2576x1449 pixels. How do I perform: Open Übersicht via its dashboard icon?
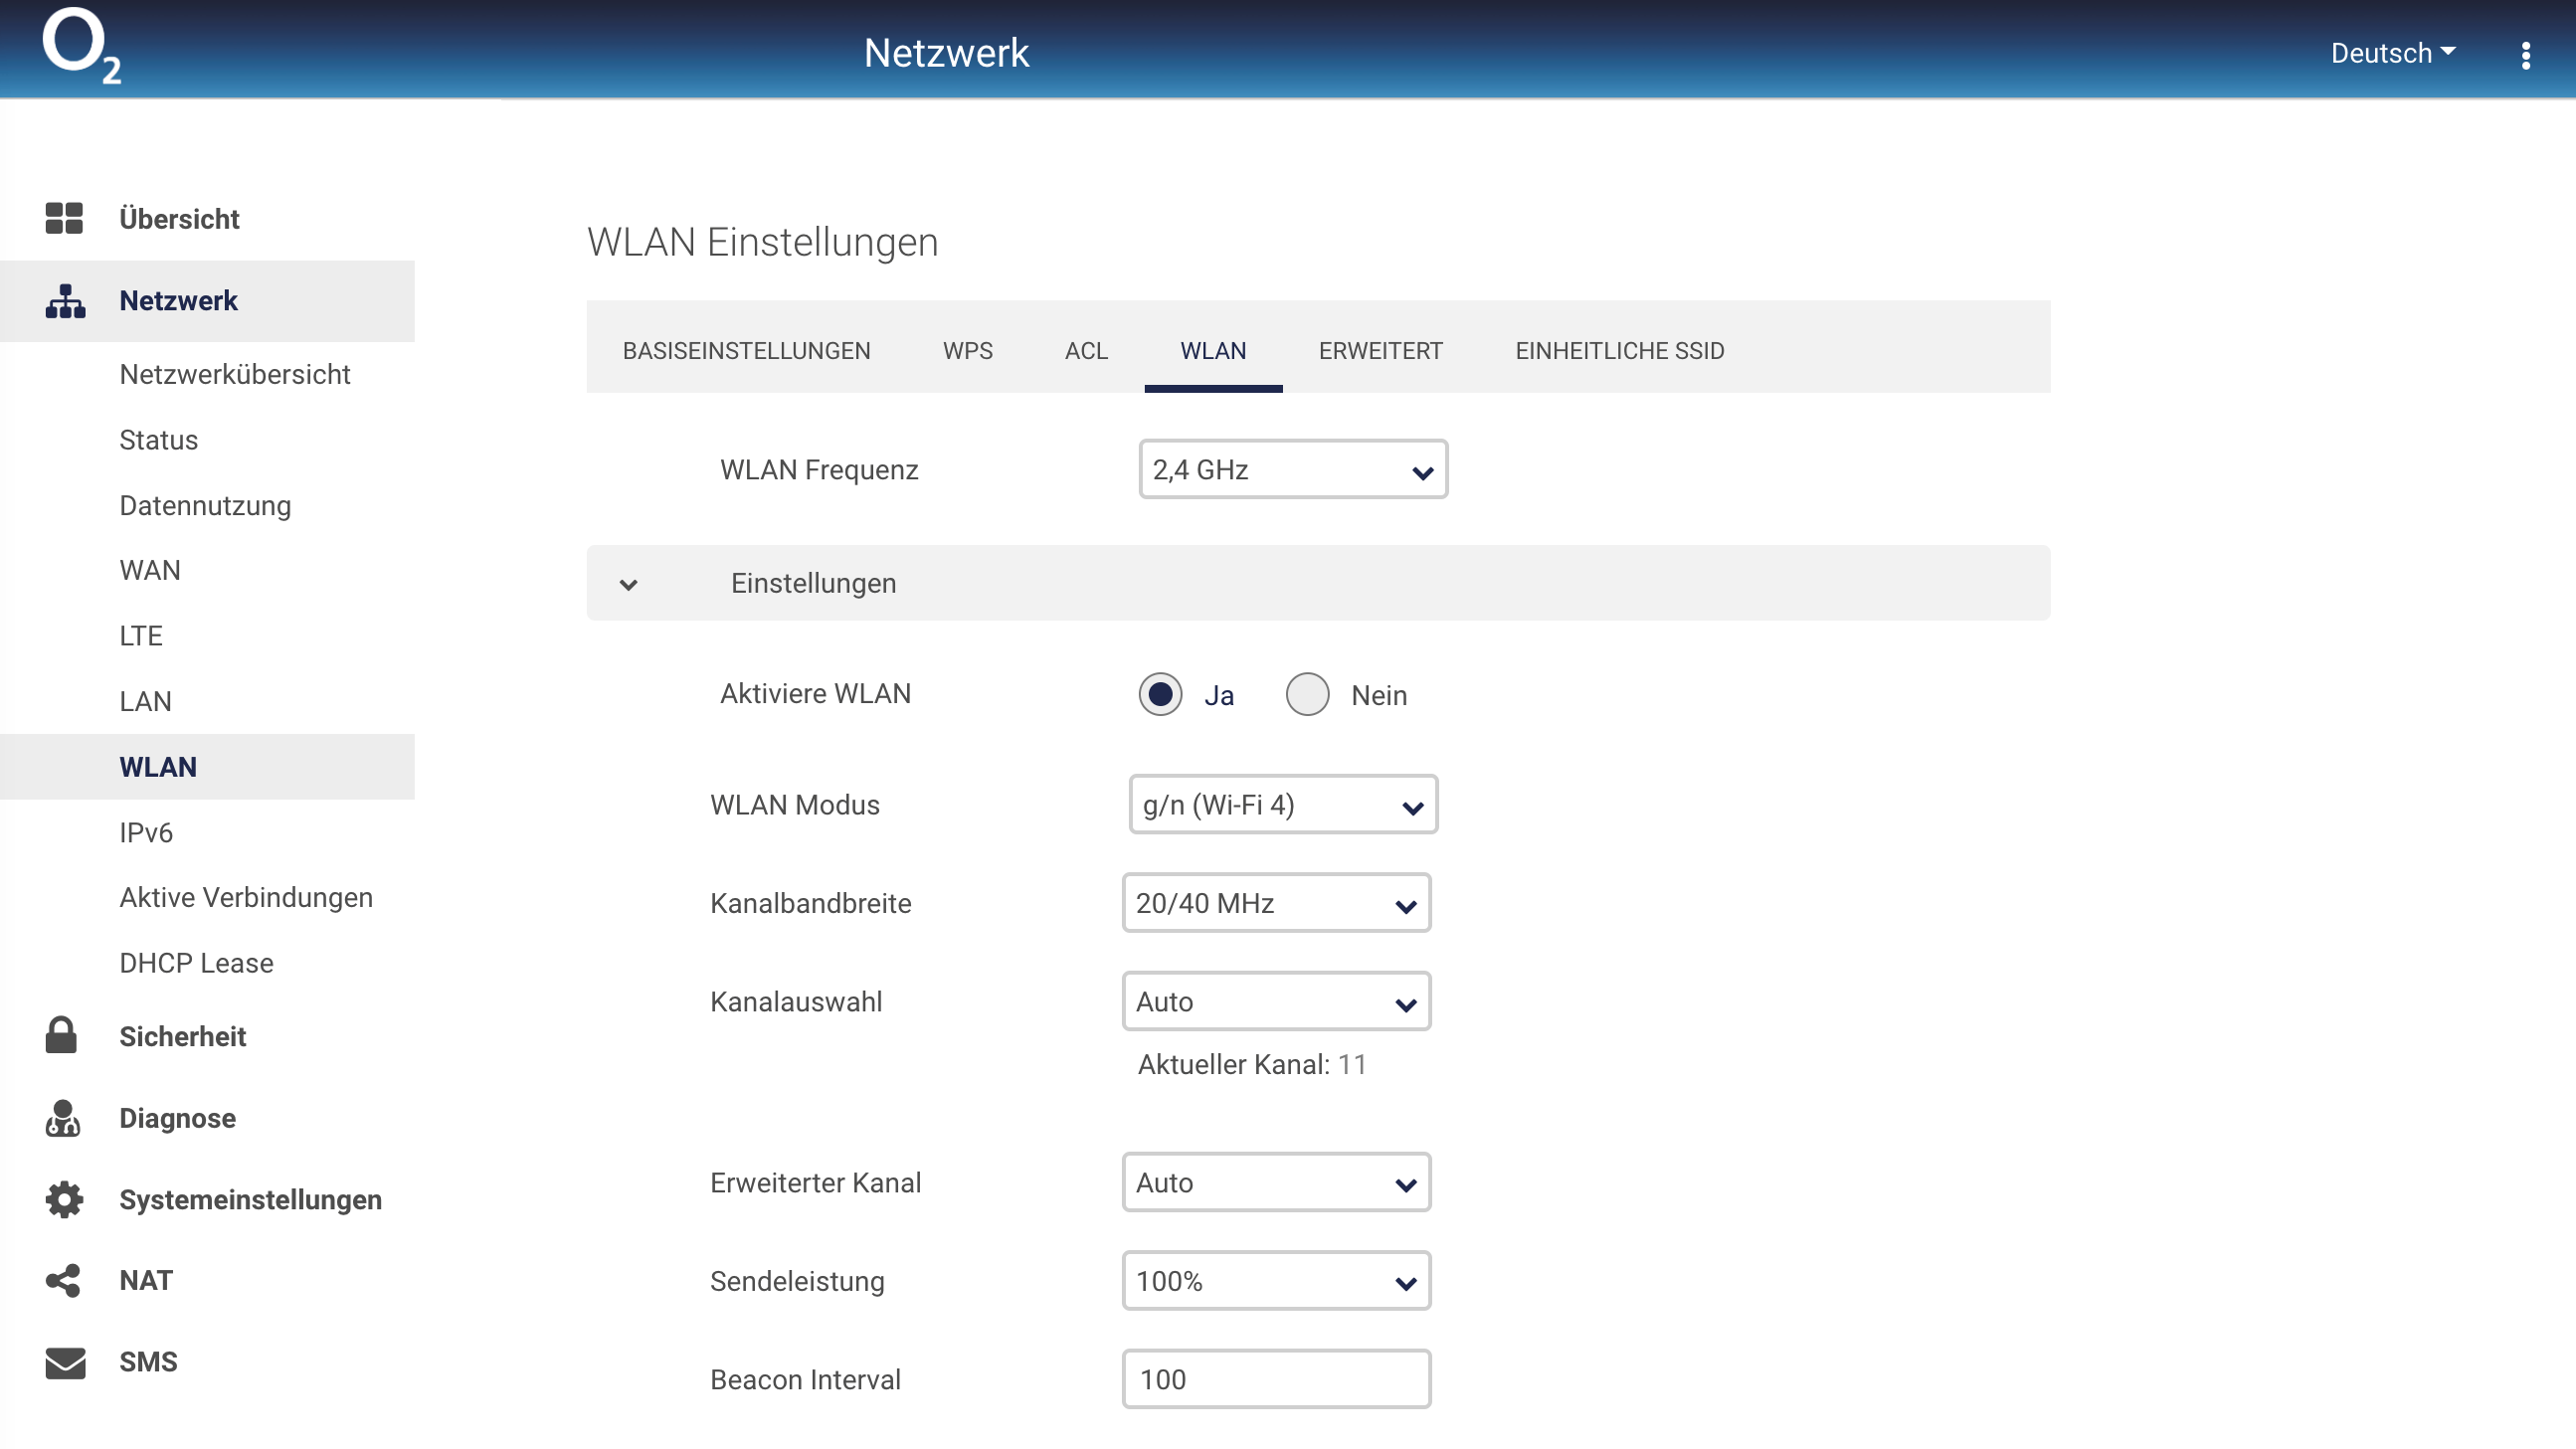click(64, 217)
